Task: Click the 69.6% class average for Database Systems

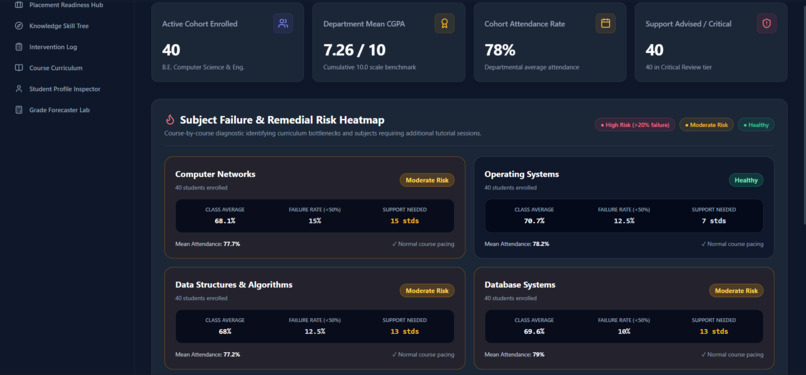Action: click(x=534, y=331)
